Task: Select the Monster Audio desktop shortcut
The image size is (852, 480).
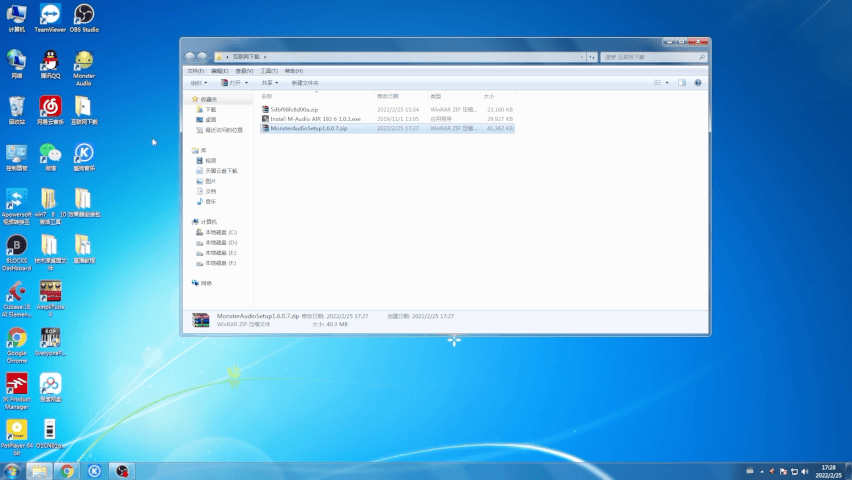Action: pyautogui.click(x=84, y=68)
